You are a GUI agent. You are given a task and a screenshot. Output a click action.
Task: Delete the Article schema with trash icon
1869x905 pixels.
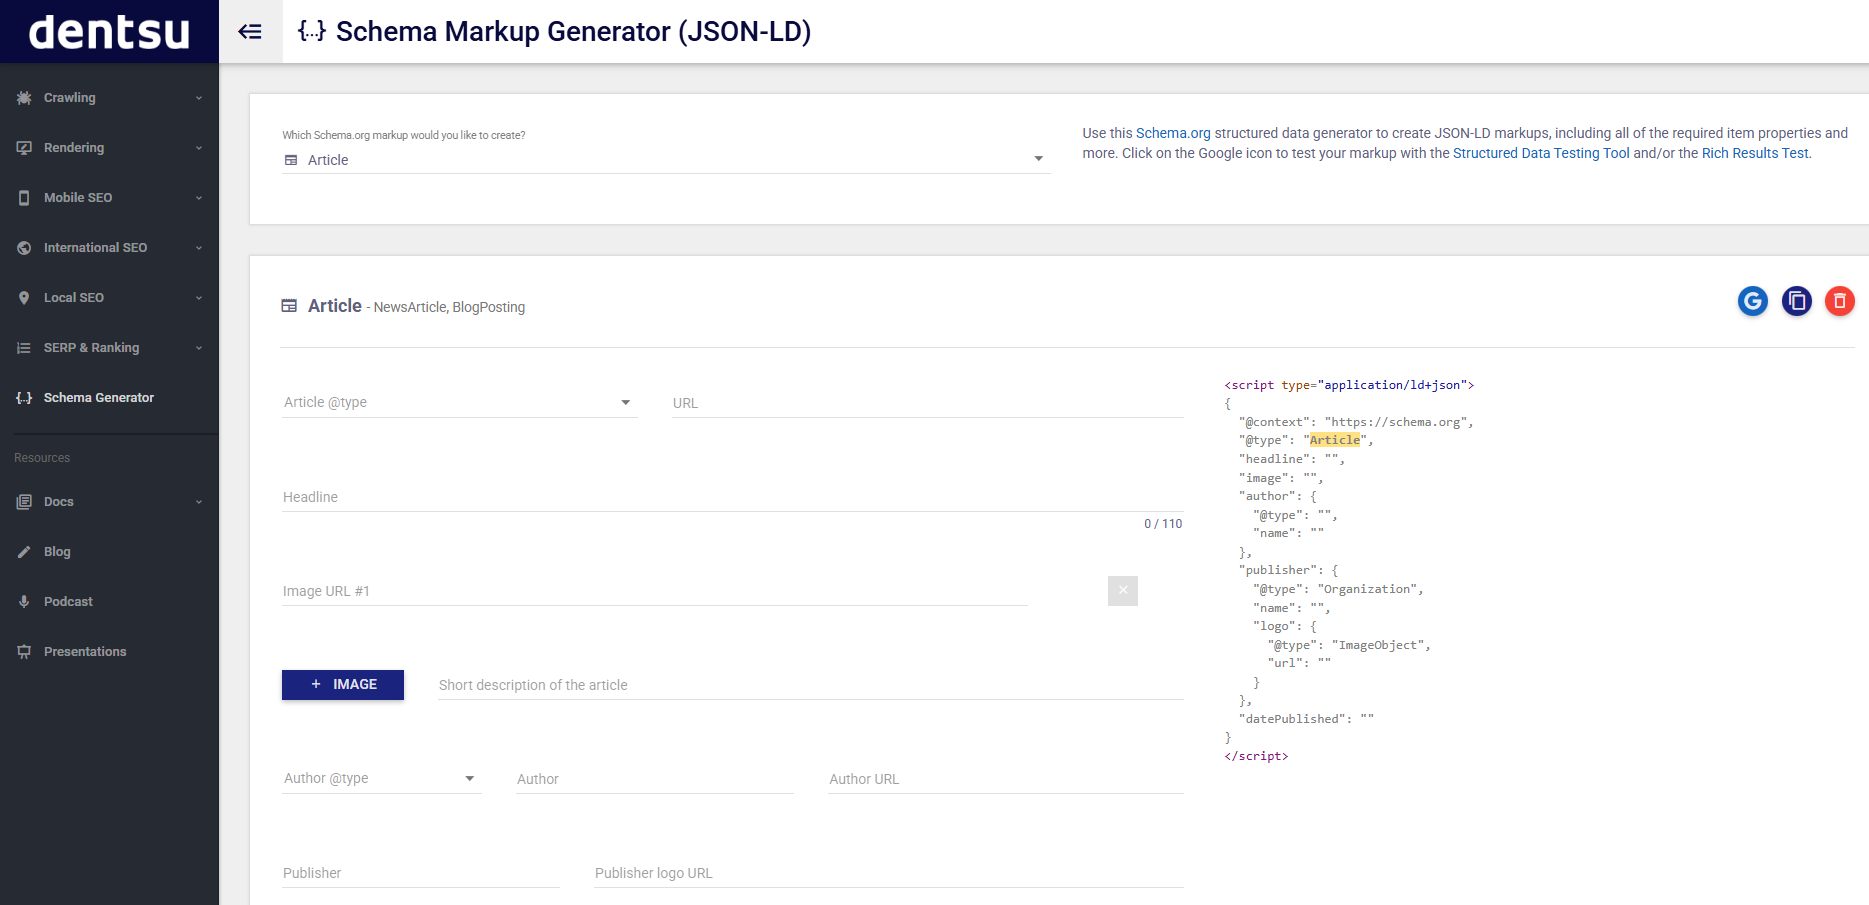click(x=1840, y=301)
